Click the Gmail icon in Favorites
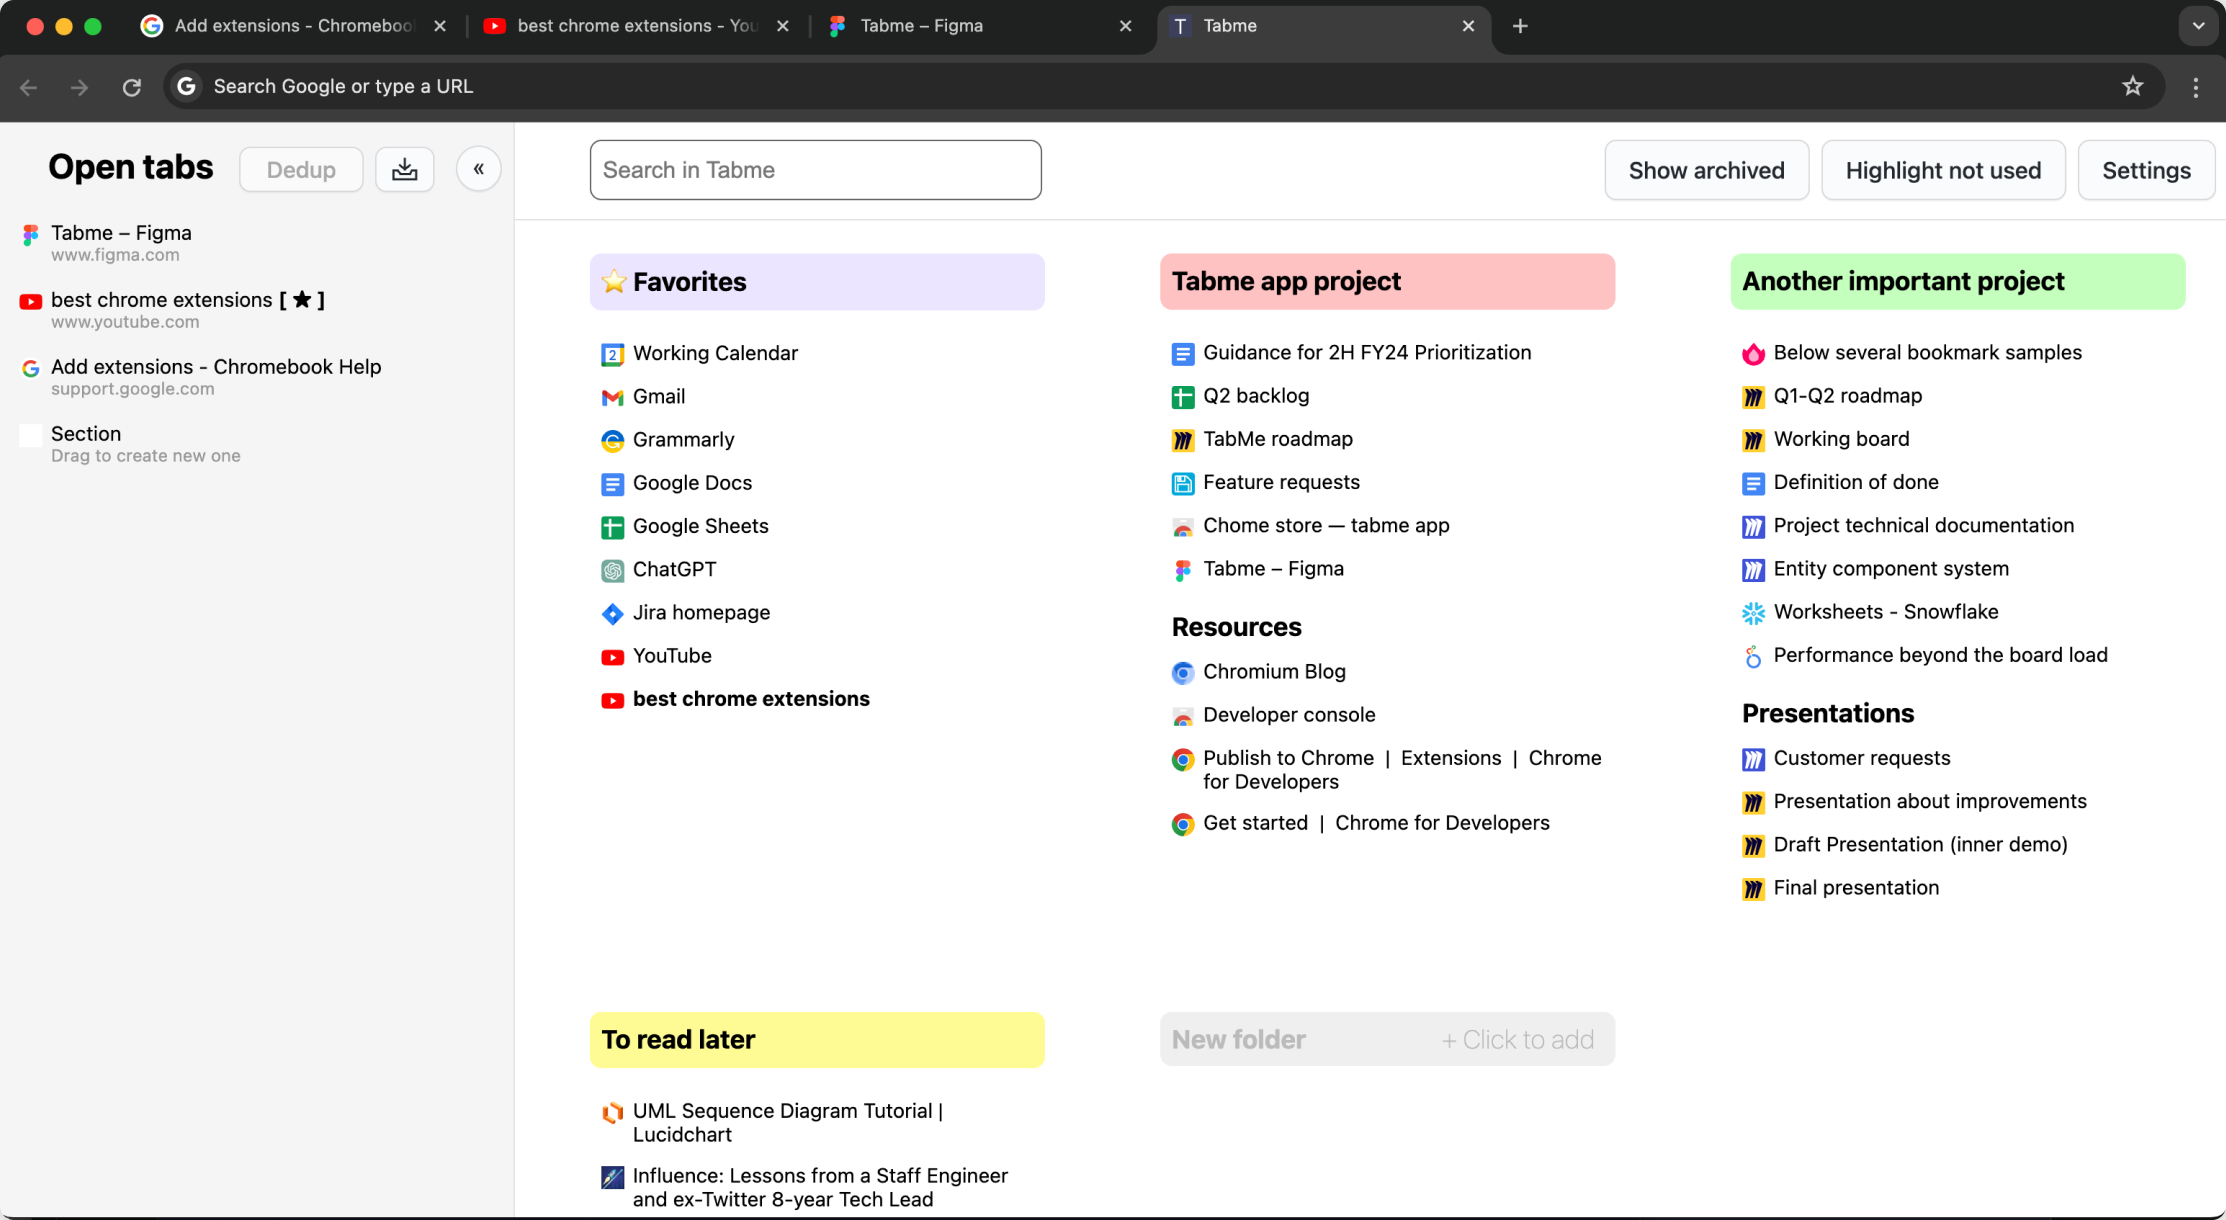The width and height of the screenshot is (2226, 1220). [612, 397]
